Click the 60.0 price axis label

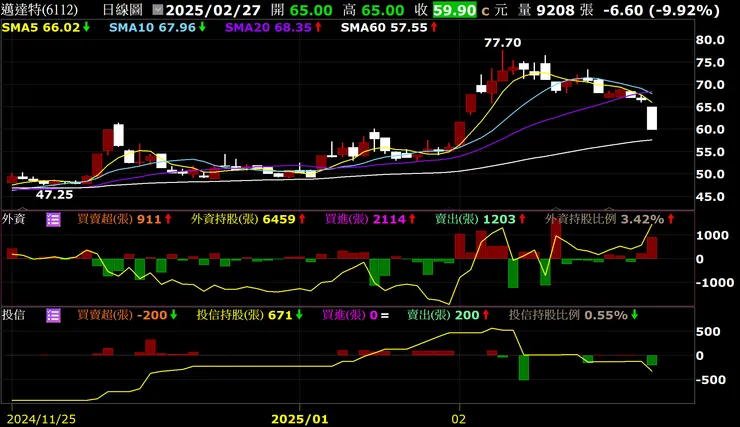point(710,129)
